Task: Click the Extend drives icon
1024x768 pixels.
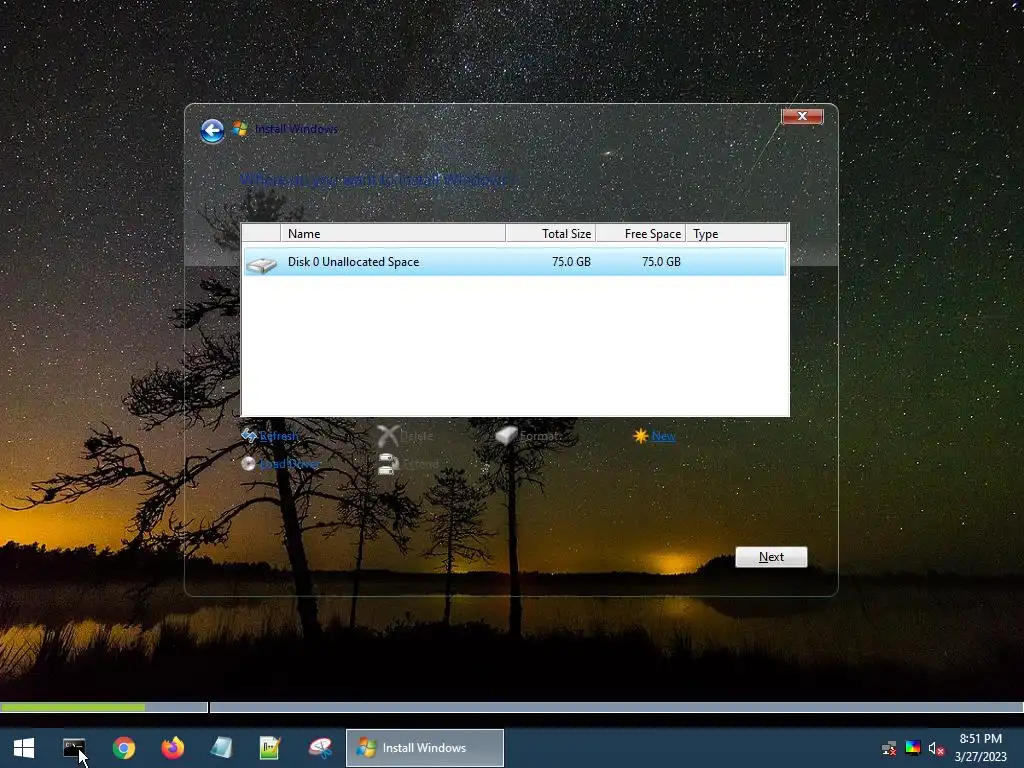Action: 388,464
